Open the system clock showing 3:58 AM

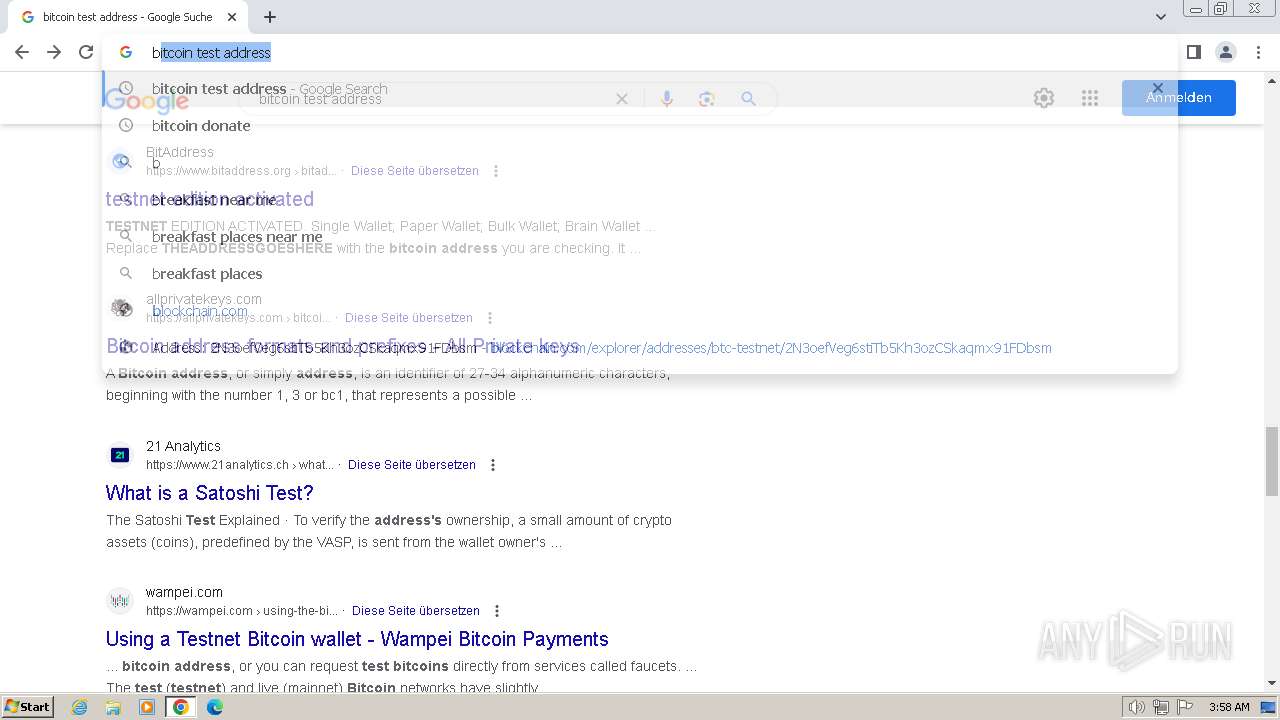1229,707
